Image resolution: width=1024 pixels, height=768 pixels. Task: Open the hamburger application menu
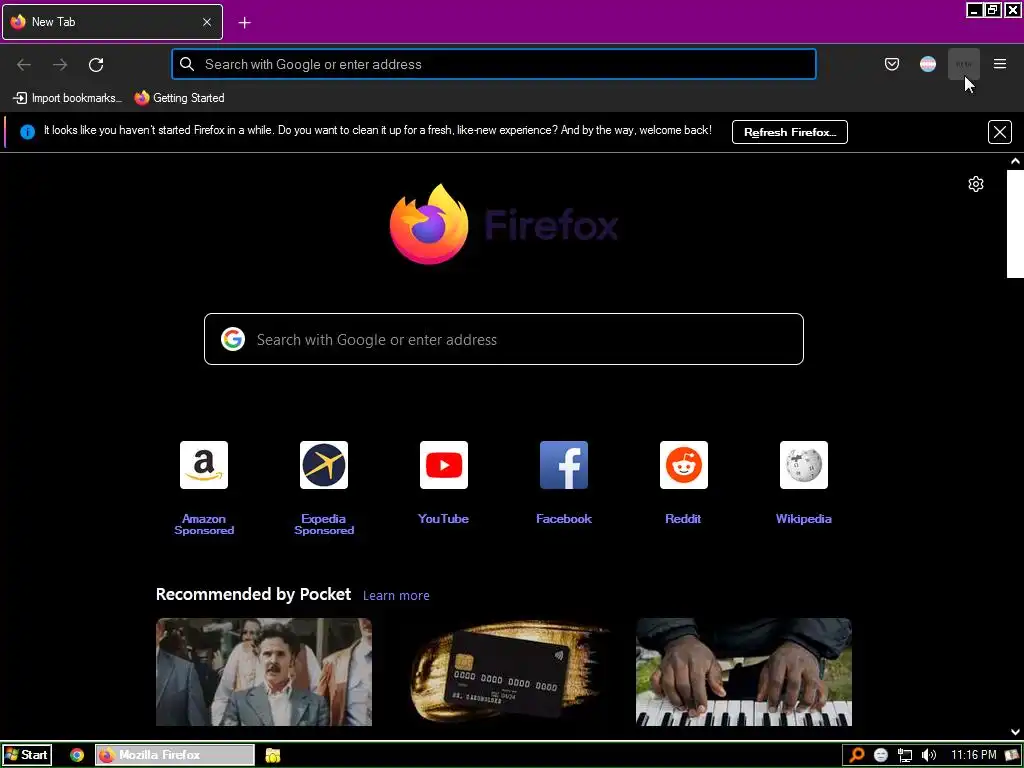999,64
